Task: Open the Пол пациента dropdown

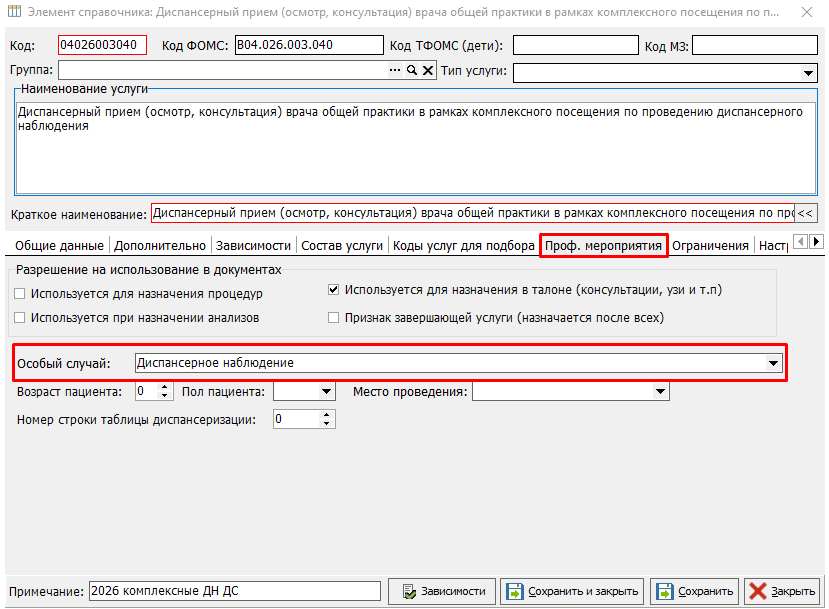Action: (326, 392)
